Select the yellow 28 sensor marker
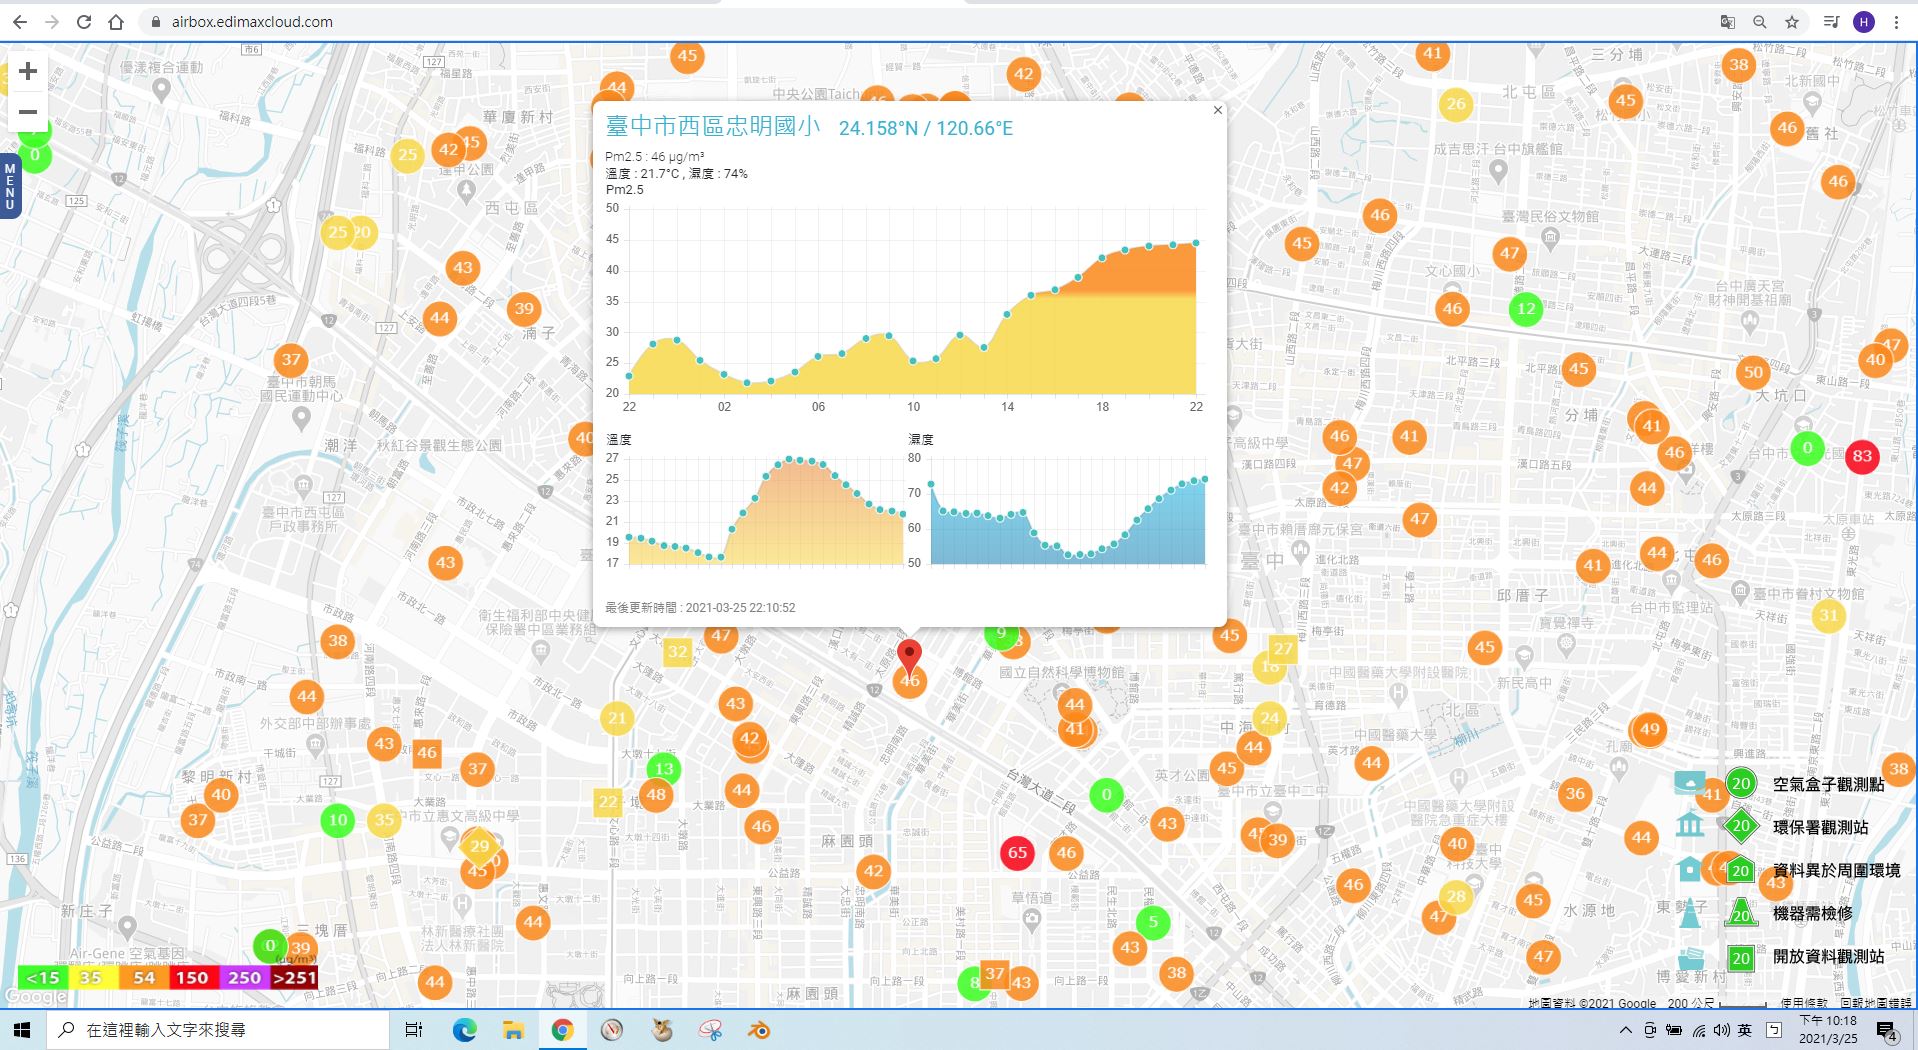This screenshot has height=1050, width=1918. (1456, 896)
